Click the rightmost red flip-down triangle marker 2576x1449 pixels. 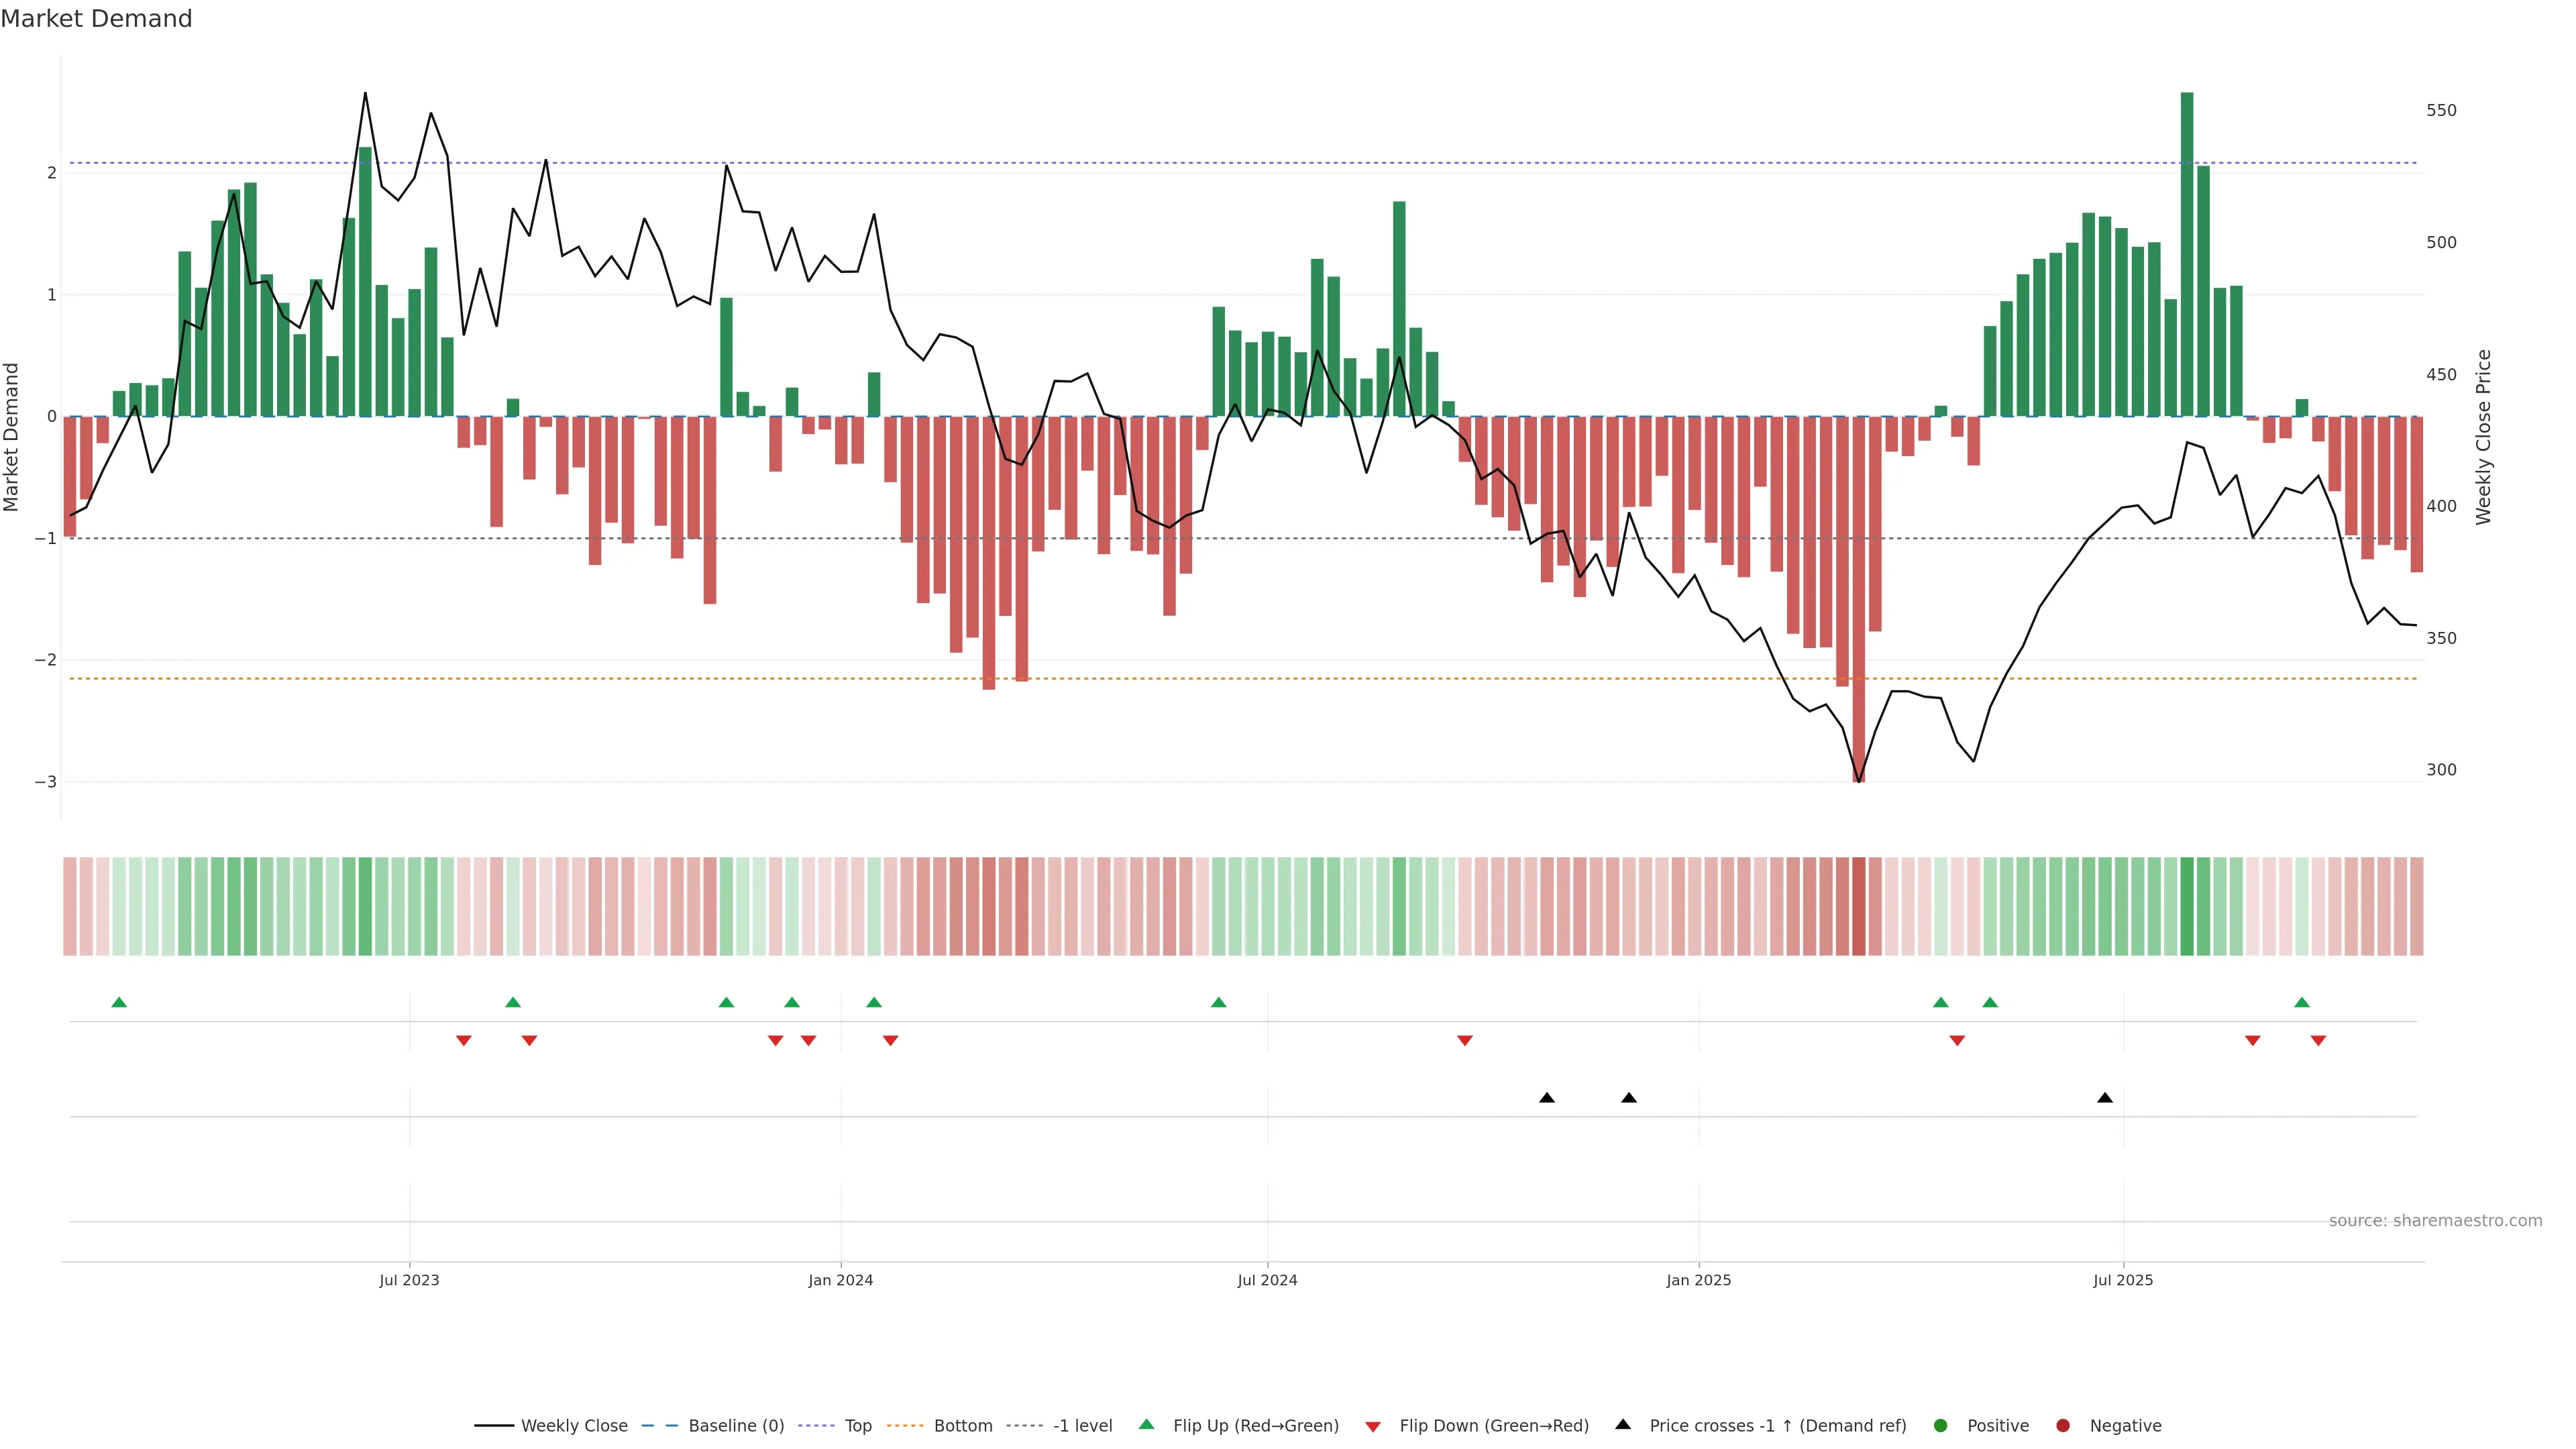click(2318, 1041)
